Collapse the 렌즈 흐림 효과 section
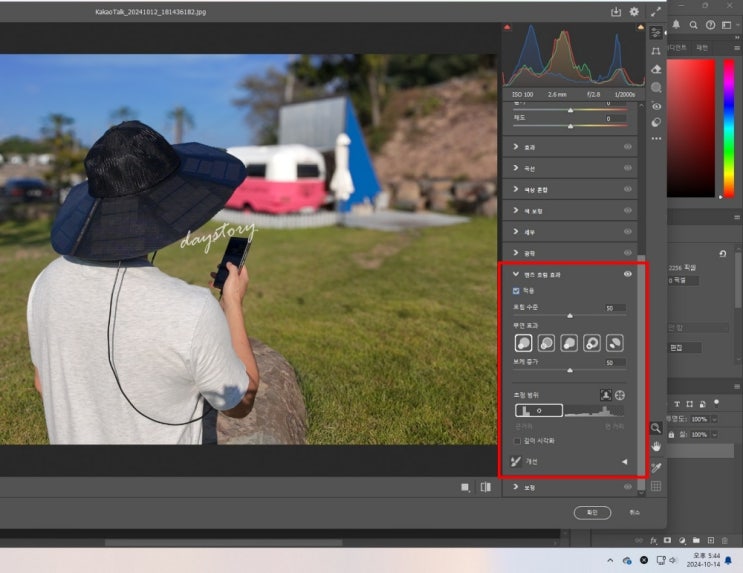This screenshot has height=573, width=743. coord(515,273)
